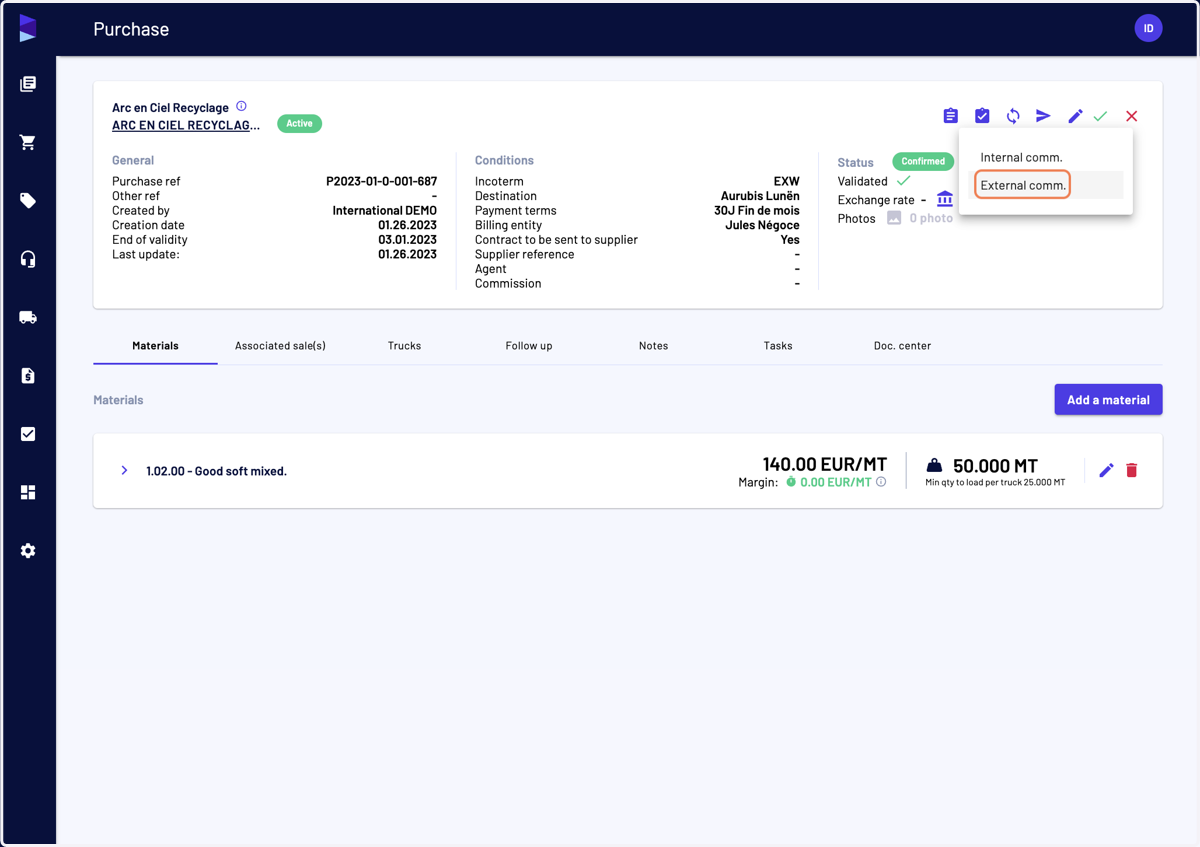The image size is (1200, 847).
Task: Expand the 1.02.00 Good soft mixed row
Action: [124, 470]
